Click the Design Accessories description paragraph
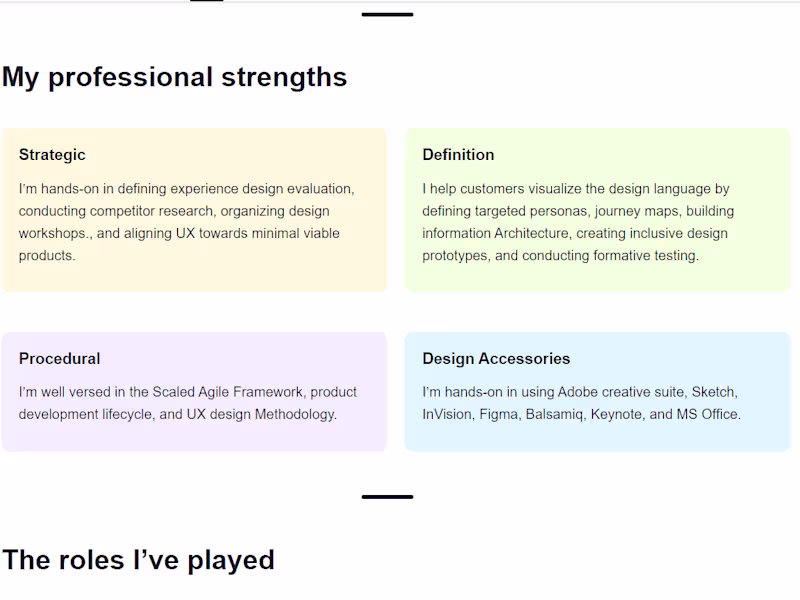The height and width of the screenshot is (600, 800). coord(581,403)
